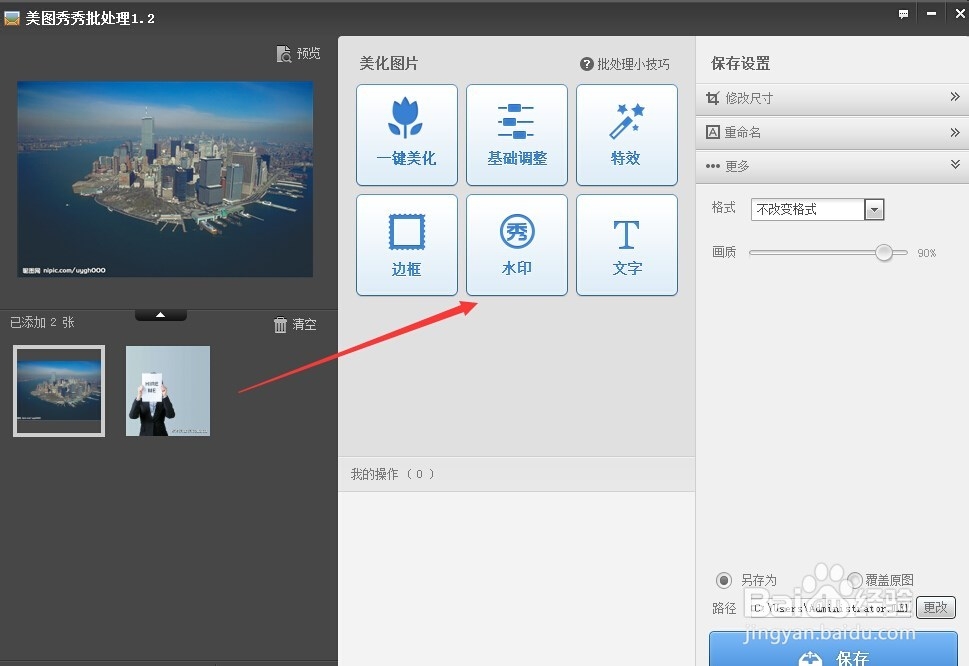The width and height of the screenshot is (969, 666).
Task: Select the 覆盖原图 overwrite original radio button
Action: point(854,580)
